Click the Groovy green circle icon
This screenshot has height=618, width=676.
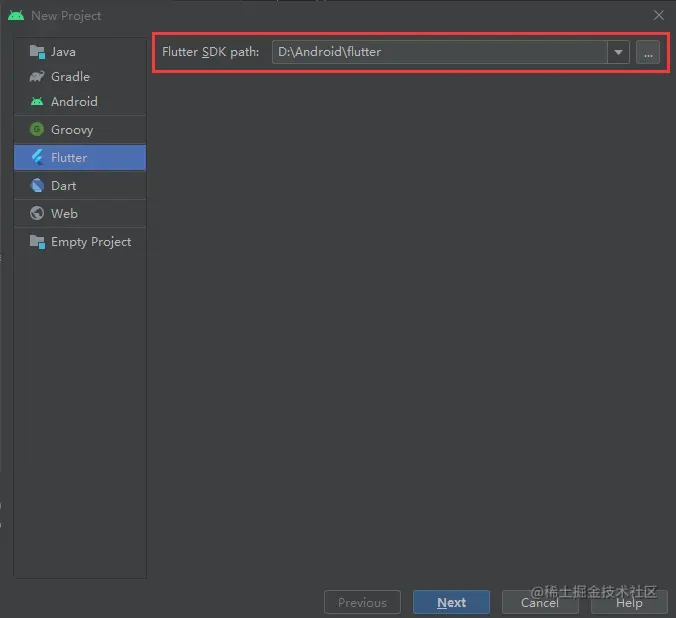37,129
